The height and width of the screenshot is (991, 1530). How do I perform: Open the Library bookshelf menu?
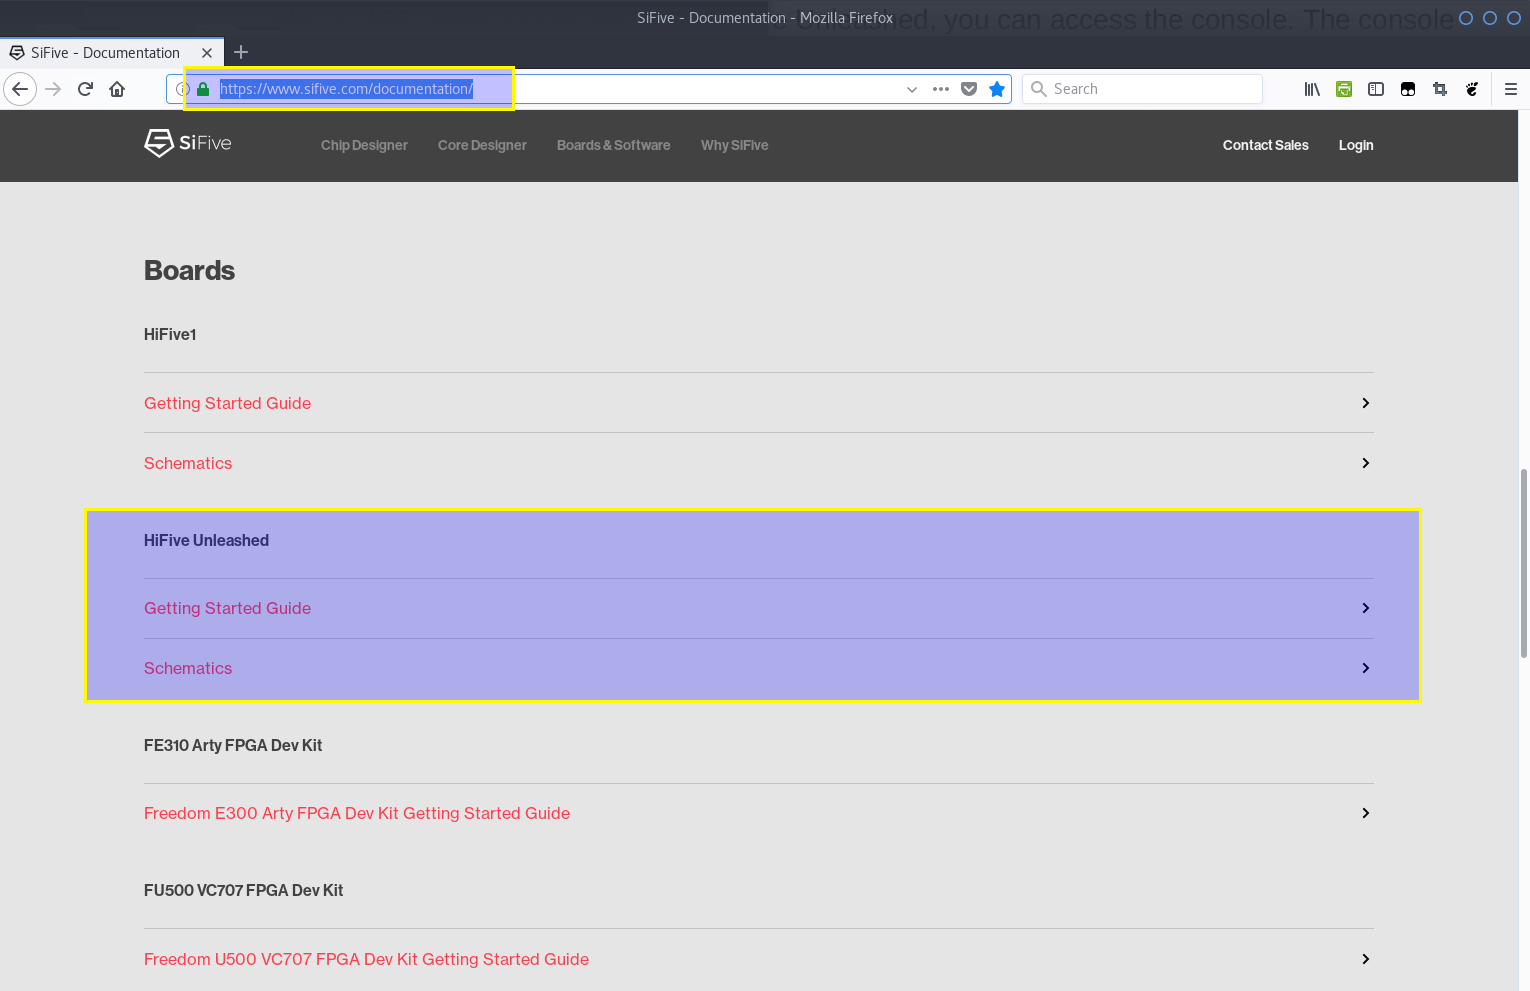[x=1312, y=89]
